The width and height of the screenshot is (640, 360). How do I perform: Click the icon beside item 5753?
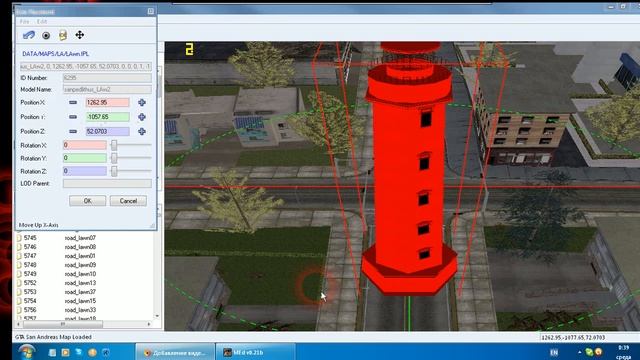click(19, 292)
